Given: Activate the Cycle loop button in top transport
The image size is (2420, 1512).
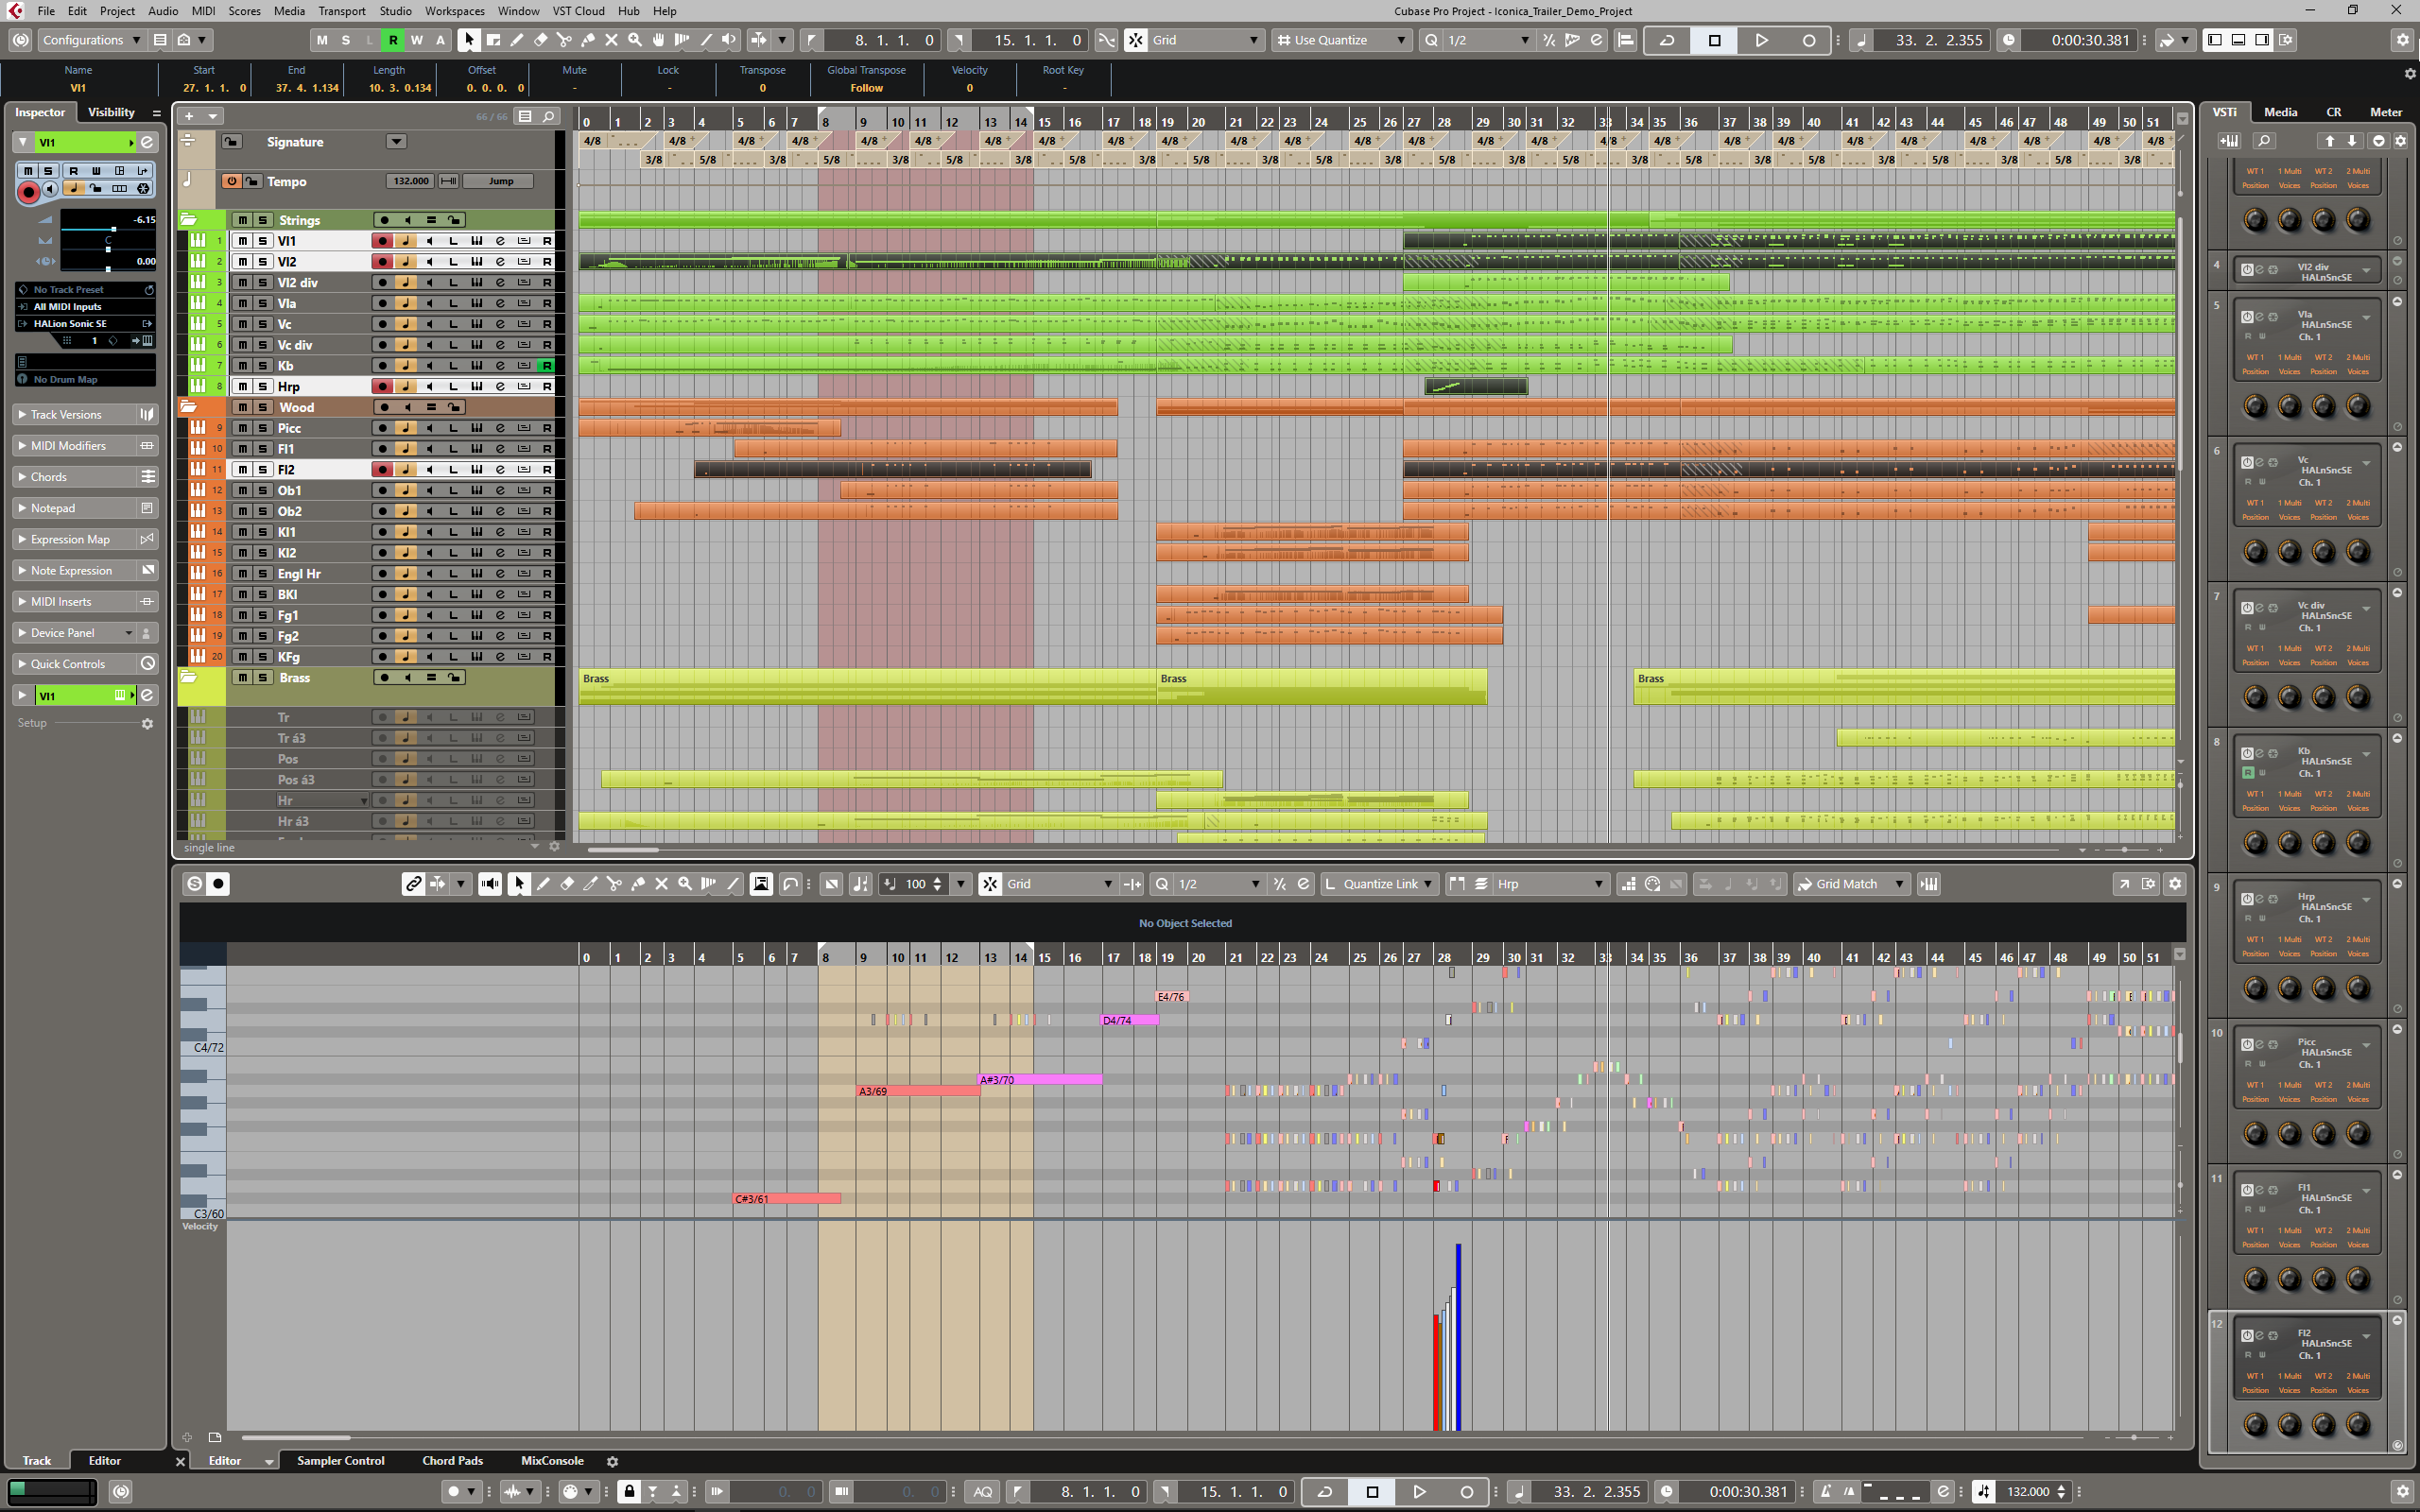Looking at the screenshot, I should click(1666, 40).
